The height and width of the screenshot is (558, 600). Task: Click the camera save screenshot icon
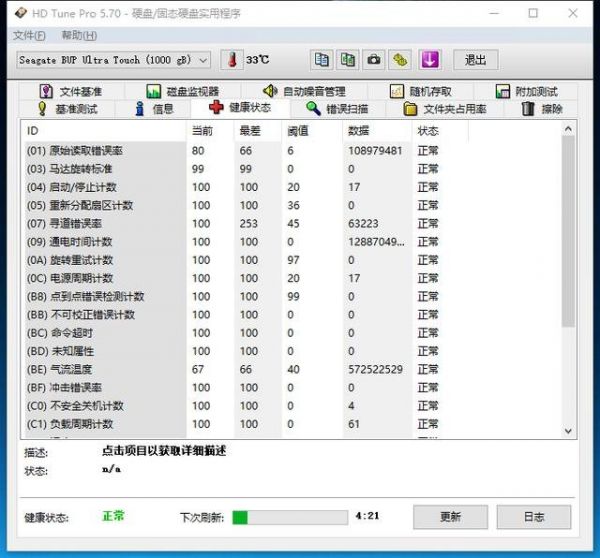click(x=373, y=60)
